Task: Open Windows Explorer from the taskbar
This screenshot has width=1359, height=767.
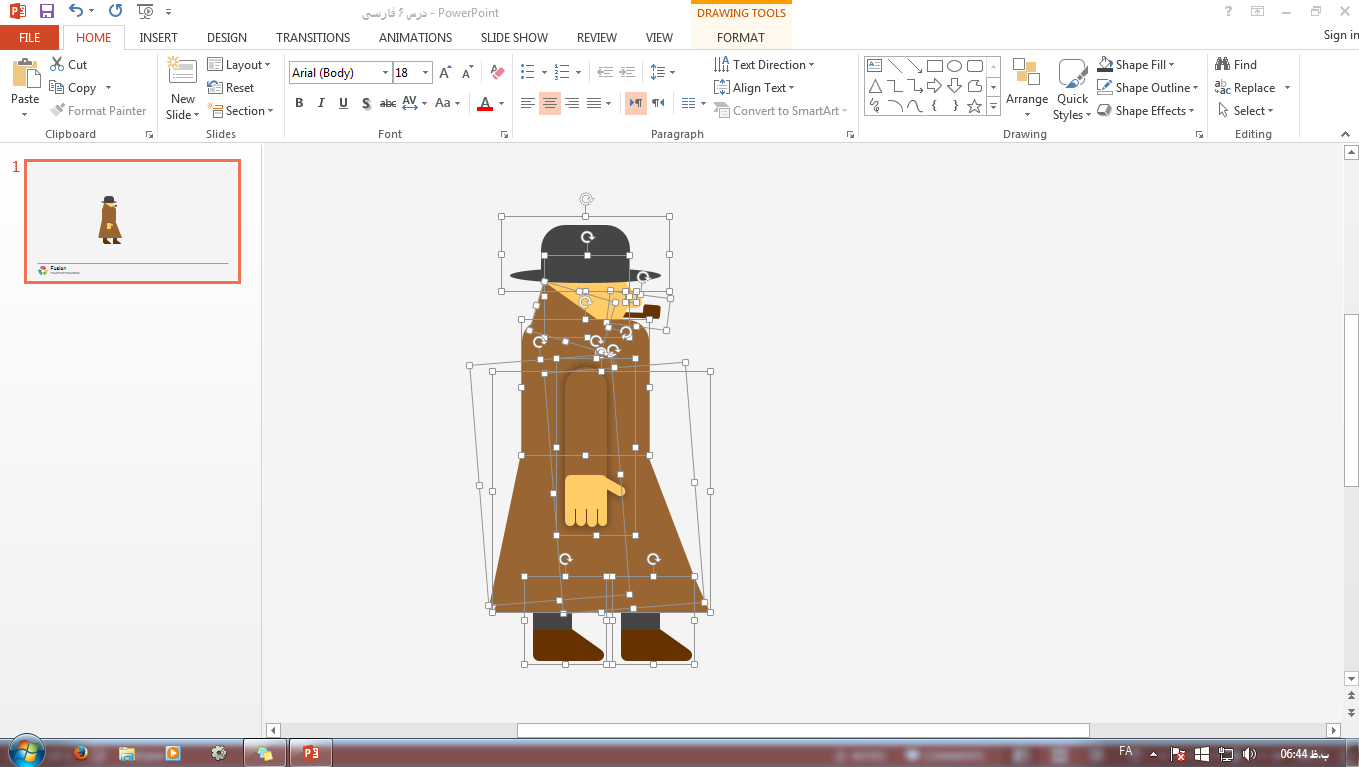Action: coord(127,753)
